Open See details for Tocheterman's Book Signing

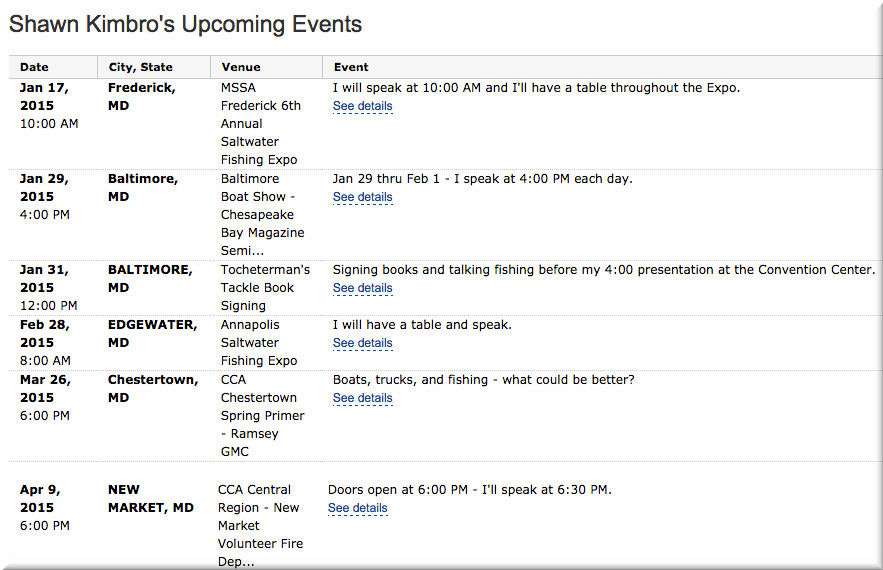click(x=362, y=288)
